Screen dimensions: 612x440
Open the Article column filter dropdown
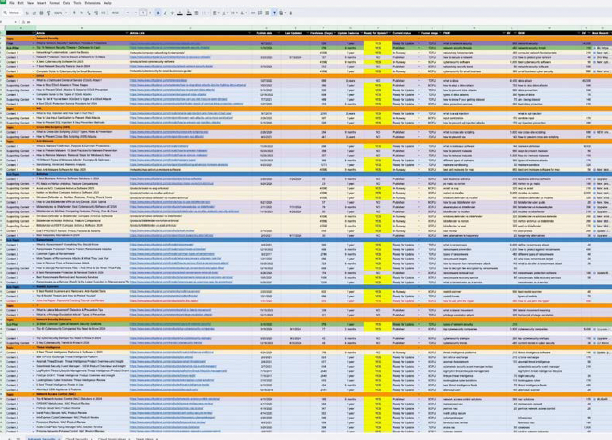pyautogui.click(x=124, y=33)
